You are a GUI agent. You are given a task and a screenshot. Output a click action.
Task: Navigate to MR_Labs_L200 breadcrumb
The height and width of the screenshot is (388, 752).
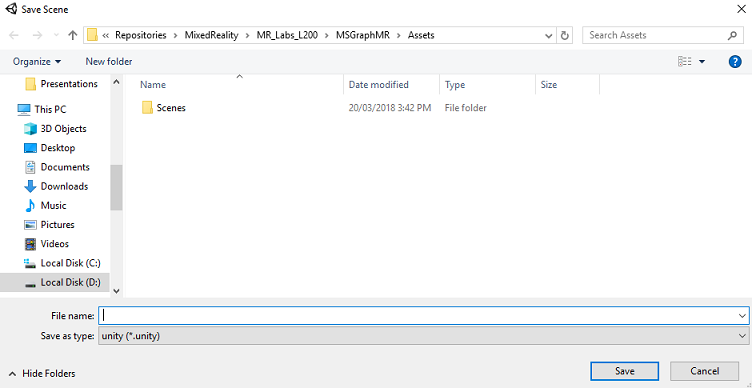pos(287,35)
